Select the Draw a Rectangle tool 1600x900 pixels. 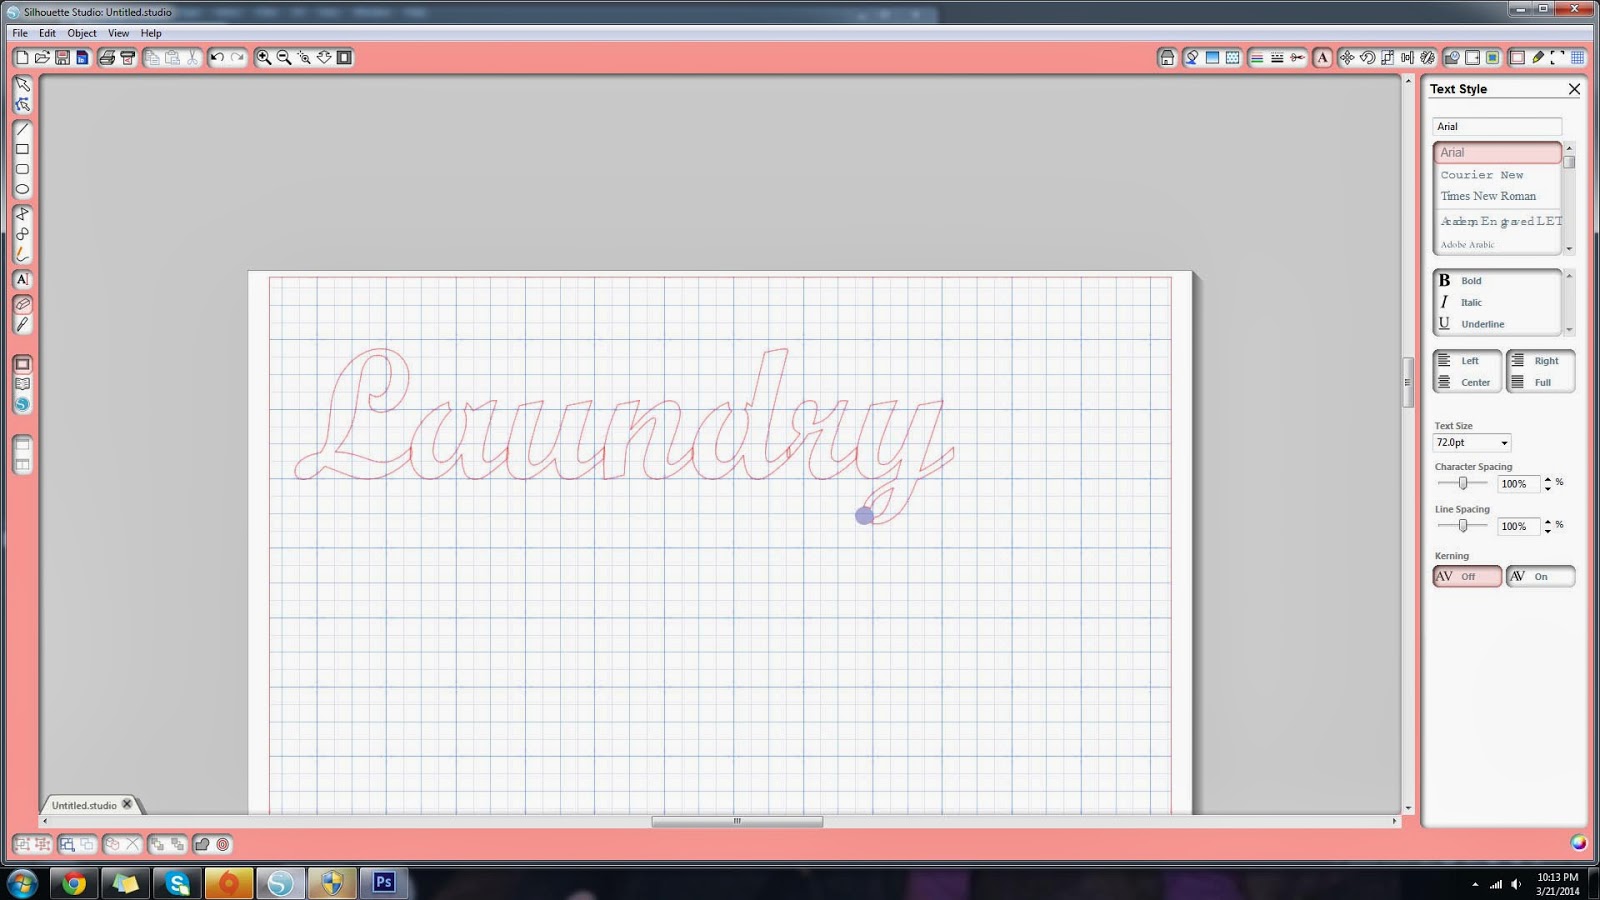[22, 149]
